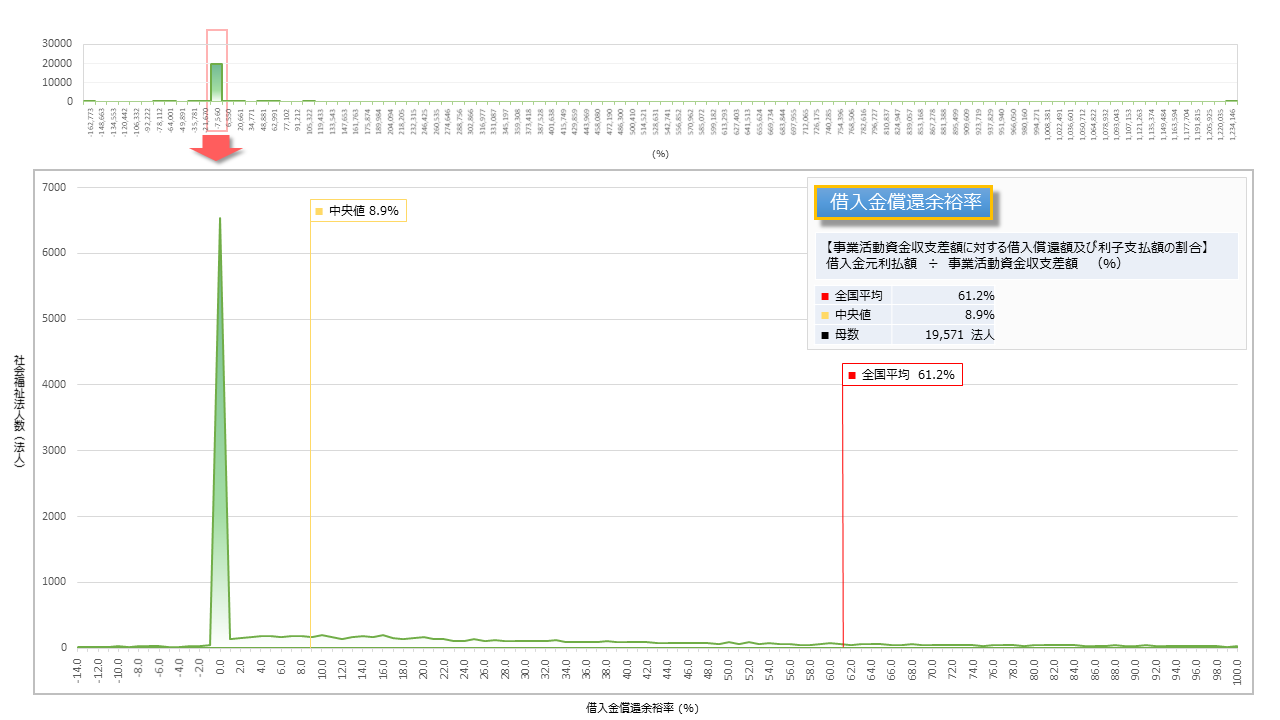Click the 30000 label on overview chart
The height and width of the screenshot is (720, 1280).
click(57, 44)
